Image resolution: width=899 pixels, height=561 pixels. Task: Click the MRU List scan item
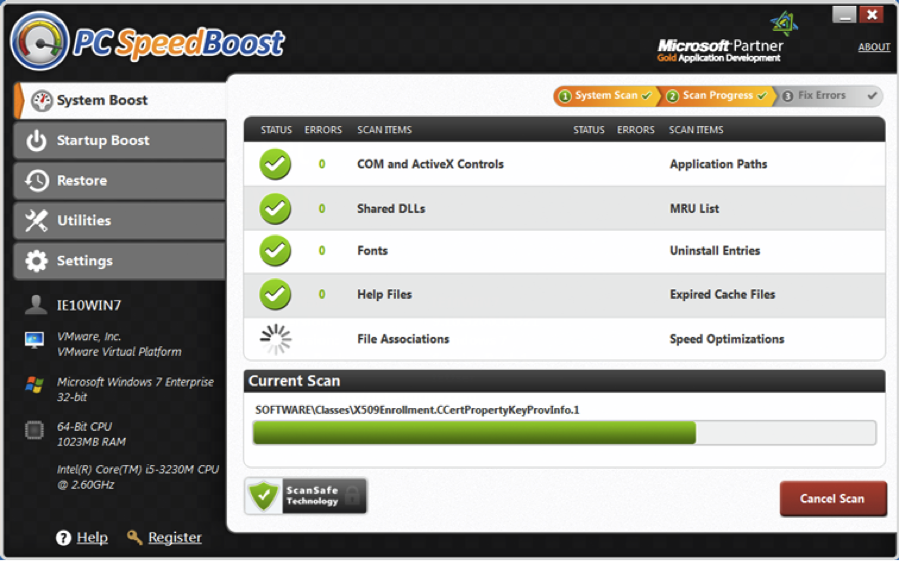tap(694, 208)
